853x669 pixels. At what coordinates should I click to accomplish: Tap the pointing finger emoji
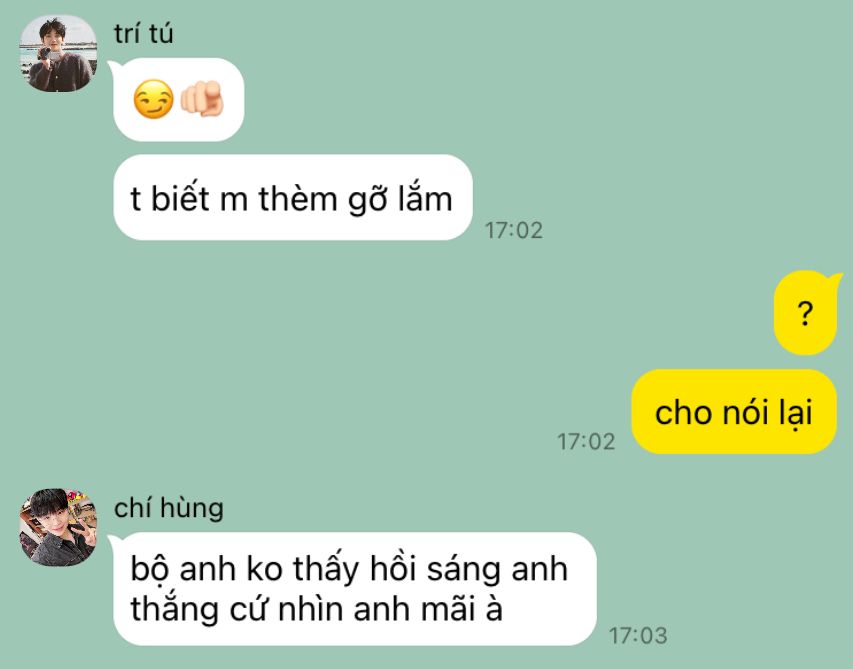[202, 98]
